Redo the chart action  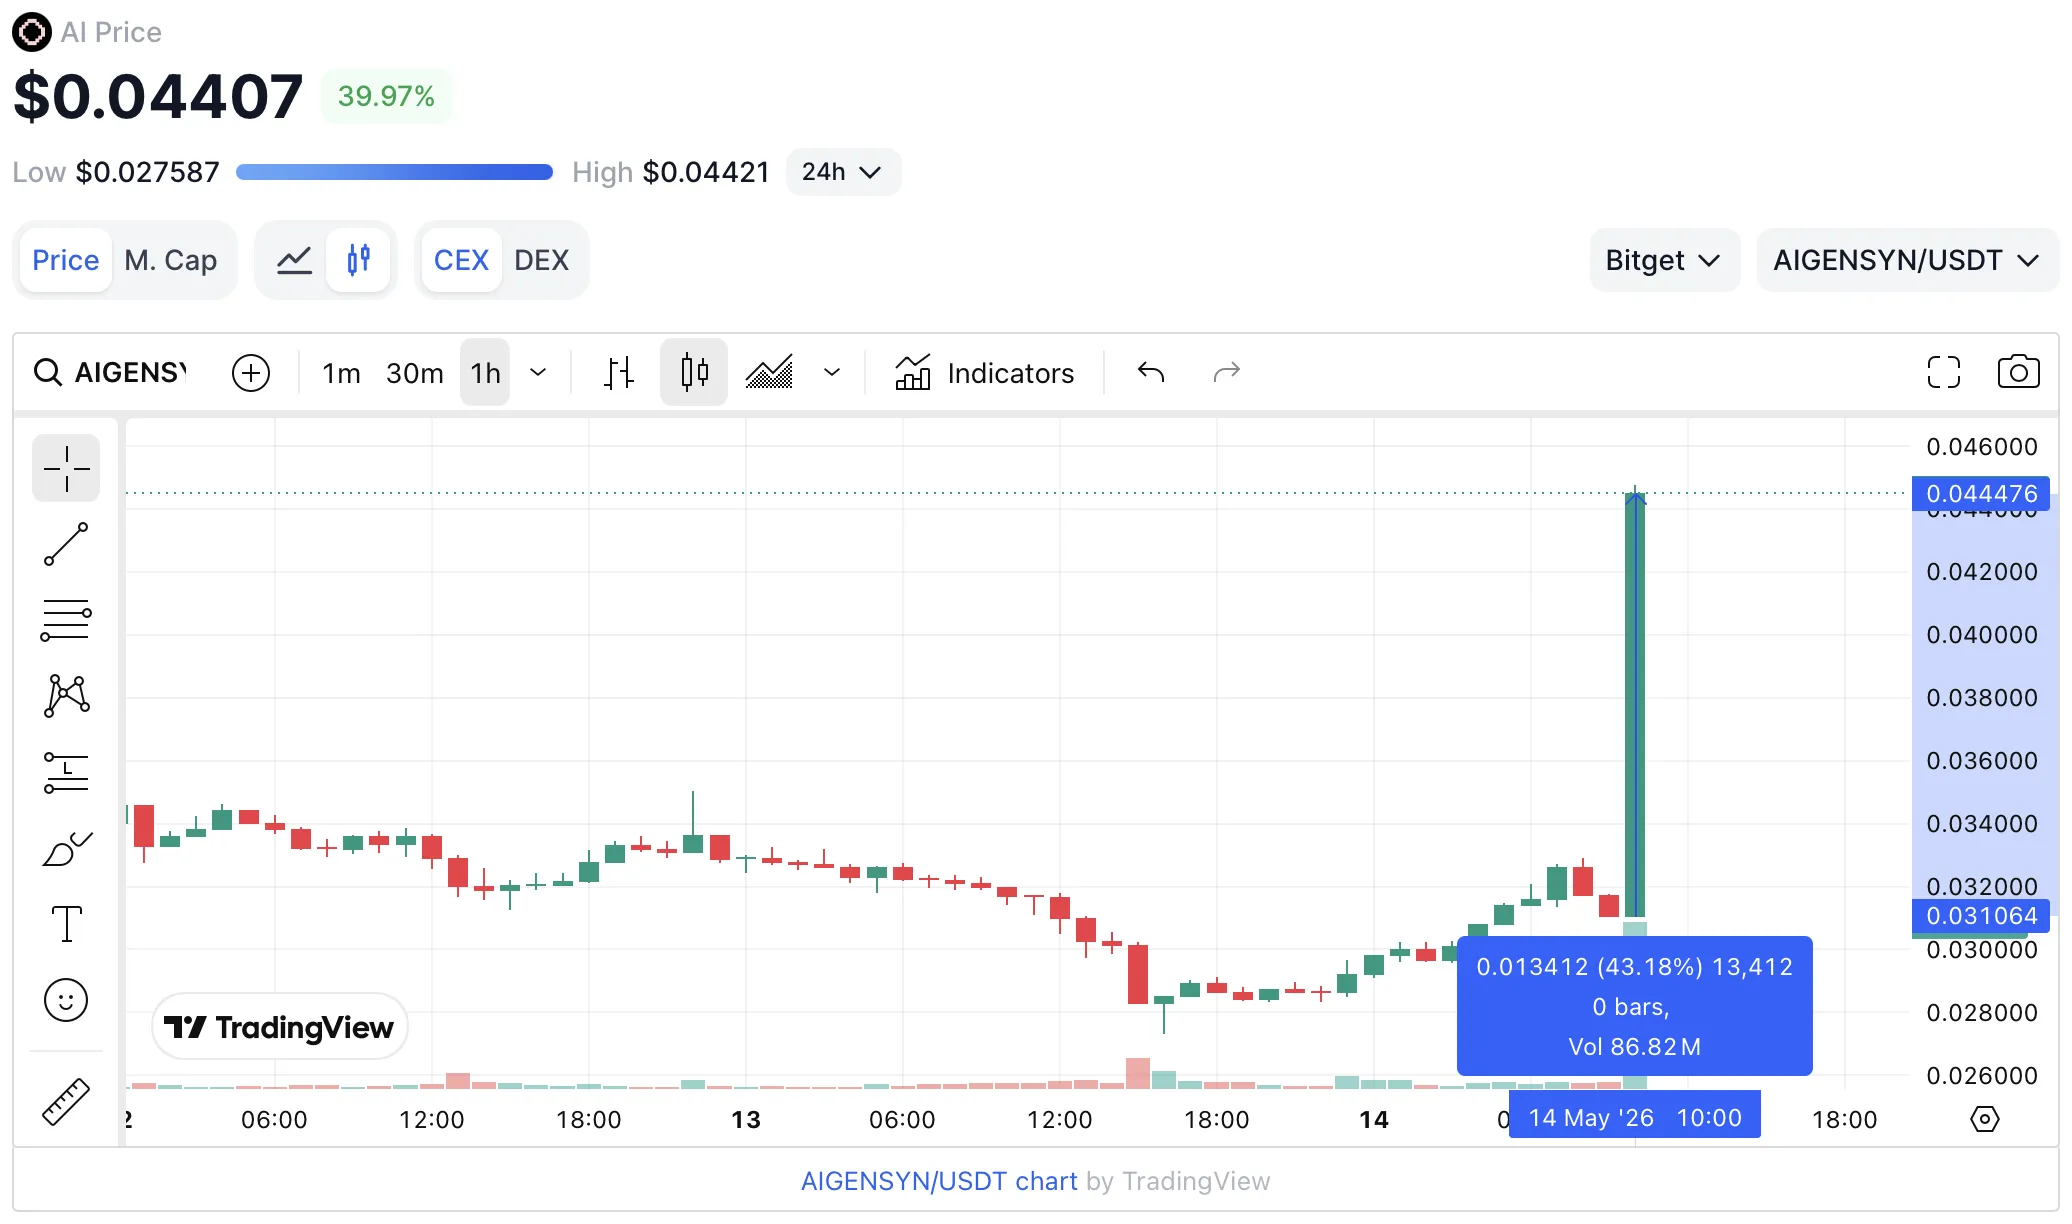[1227, 373]
